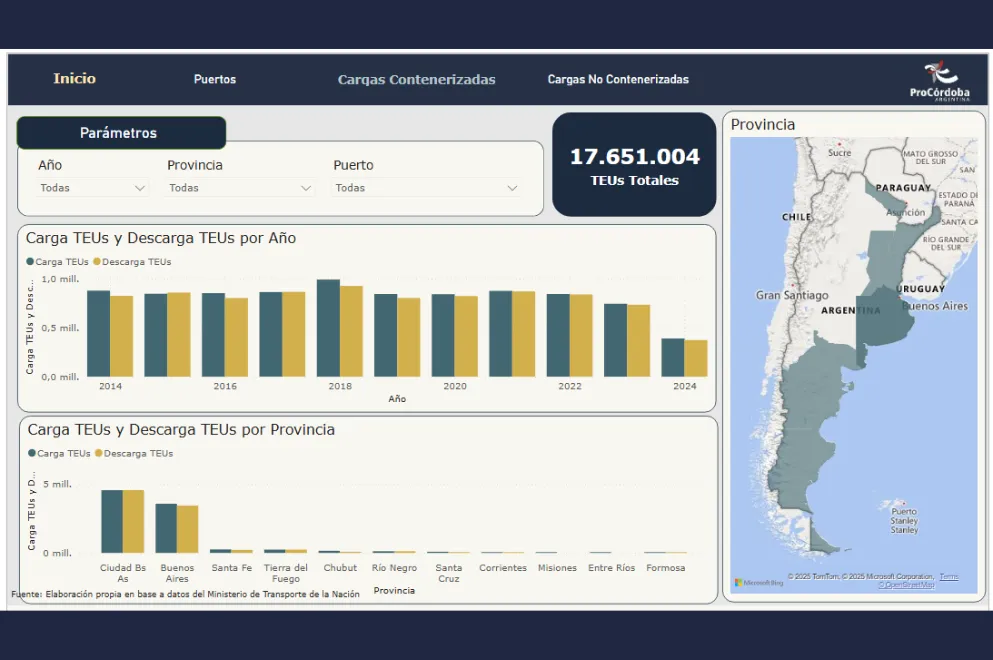Click the 17.651.004 TEUs Totales card

point(634,165)
